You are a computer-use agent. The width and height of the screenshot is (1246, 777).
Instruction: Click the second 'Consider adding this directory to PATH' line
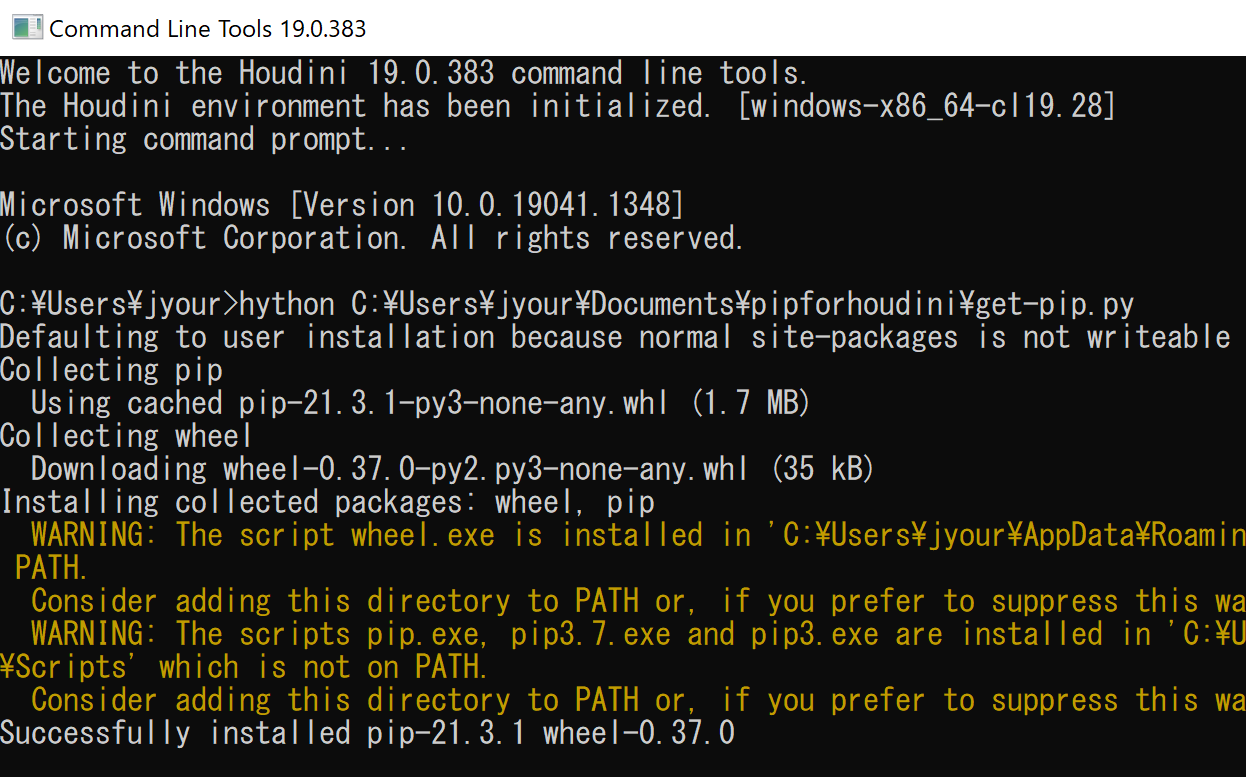638,700
